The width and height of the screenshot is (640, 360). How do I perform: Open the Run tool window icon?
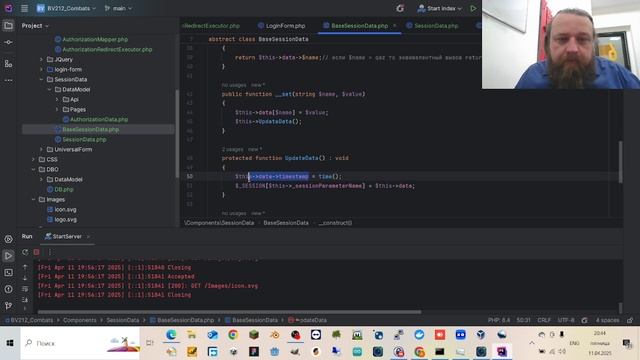point(8,256)
